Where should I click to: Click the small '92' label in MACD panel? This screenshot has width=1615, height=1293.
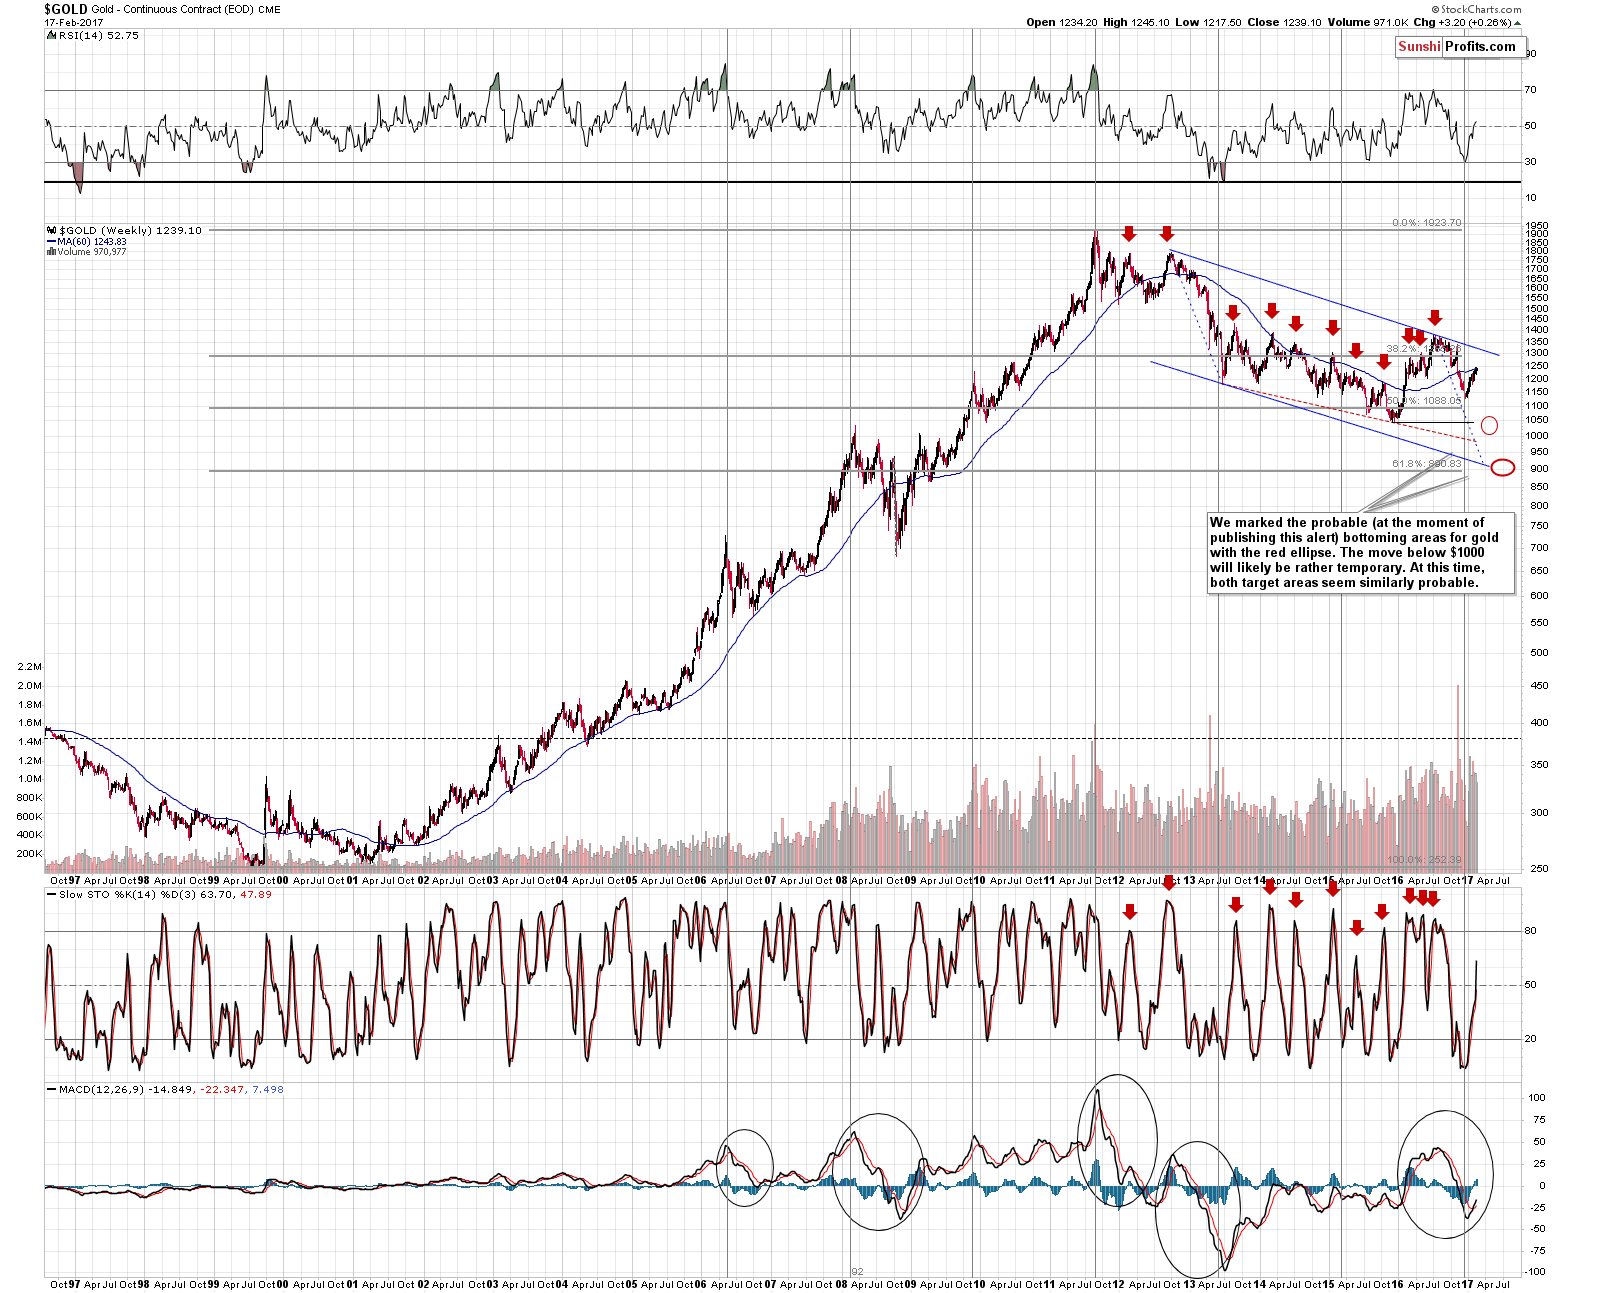[857, 1272]
